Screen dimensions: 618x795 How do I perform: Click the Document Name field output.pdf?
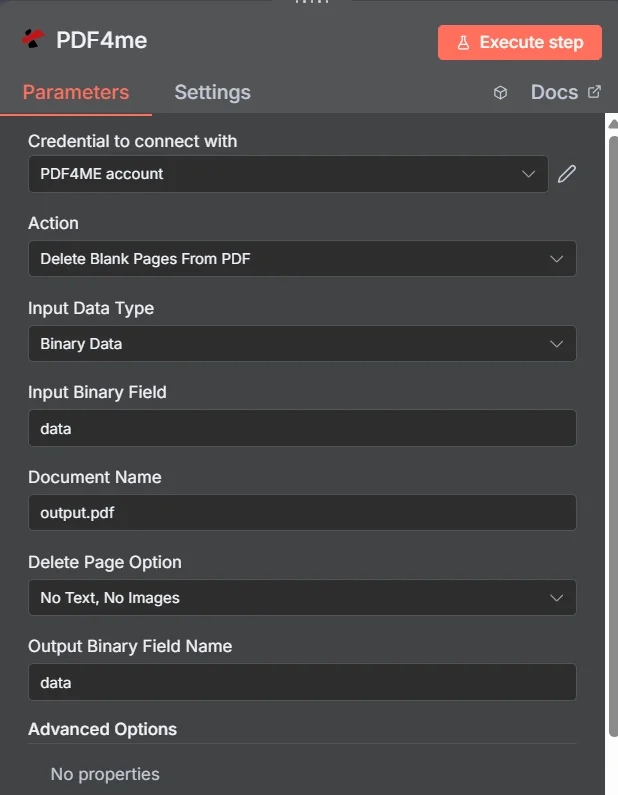pyautogui.click(x=302, y=513)
